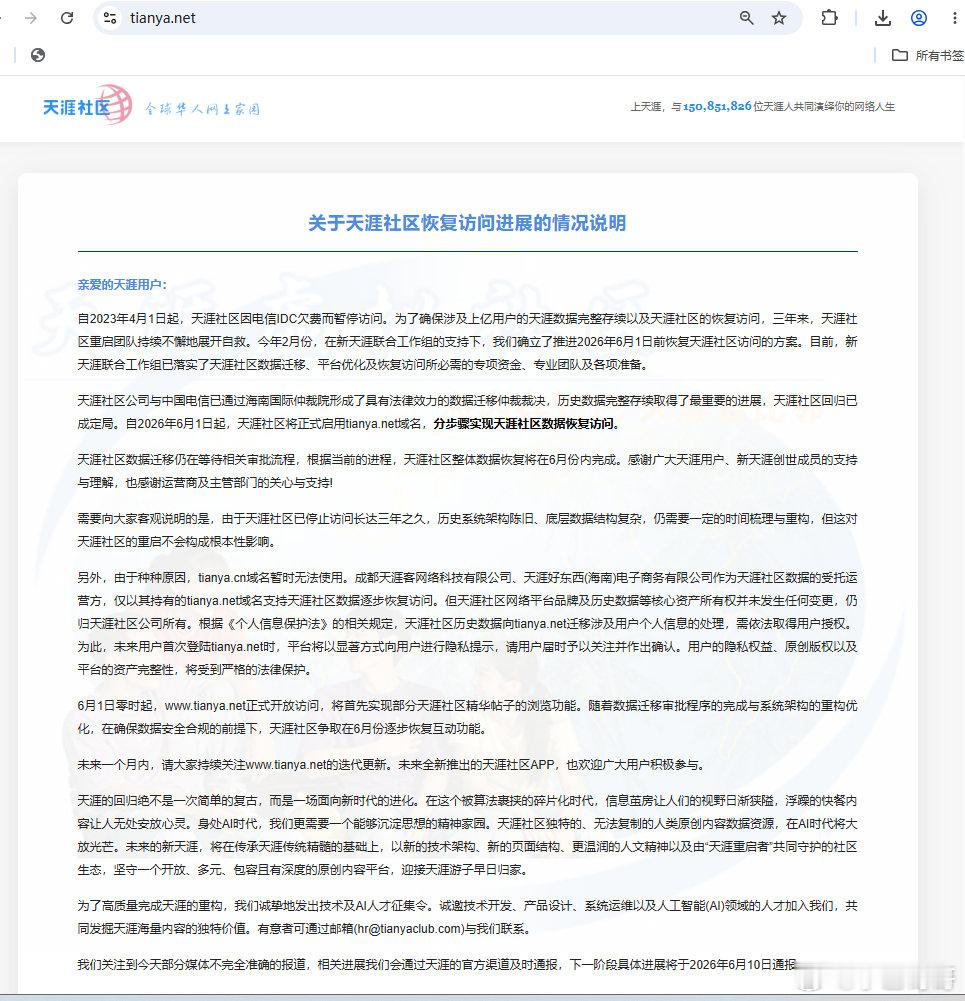Screen dimensions: 965x1001
Task: Click the paragraph starting 另外，由于种种原因
Action: [467, 624]
